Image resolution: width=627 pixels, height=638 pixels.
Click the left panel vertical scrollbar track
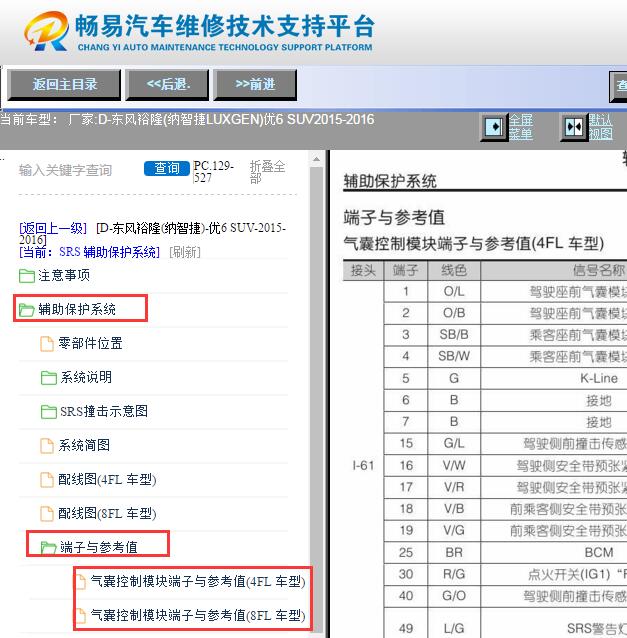(x=317, y=399)
